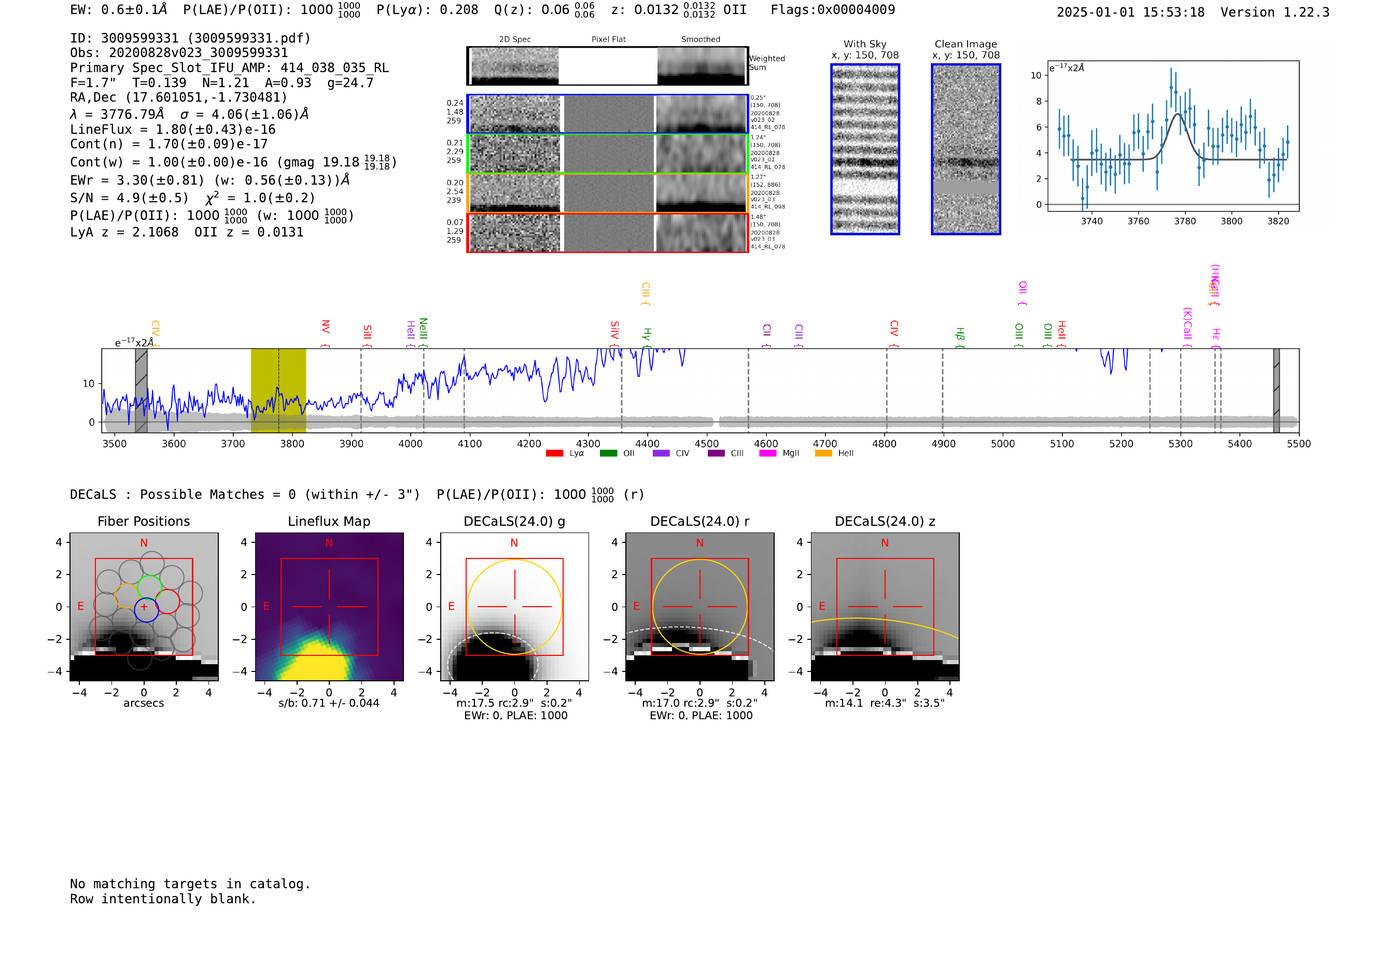Click the m:14.1 re:4.3" s:3.5" caption

(x=884, y=703)
